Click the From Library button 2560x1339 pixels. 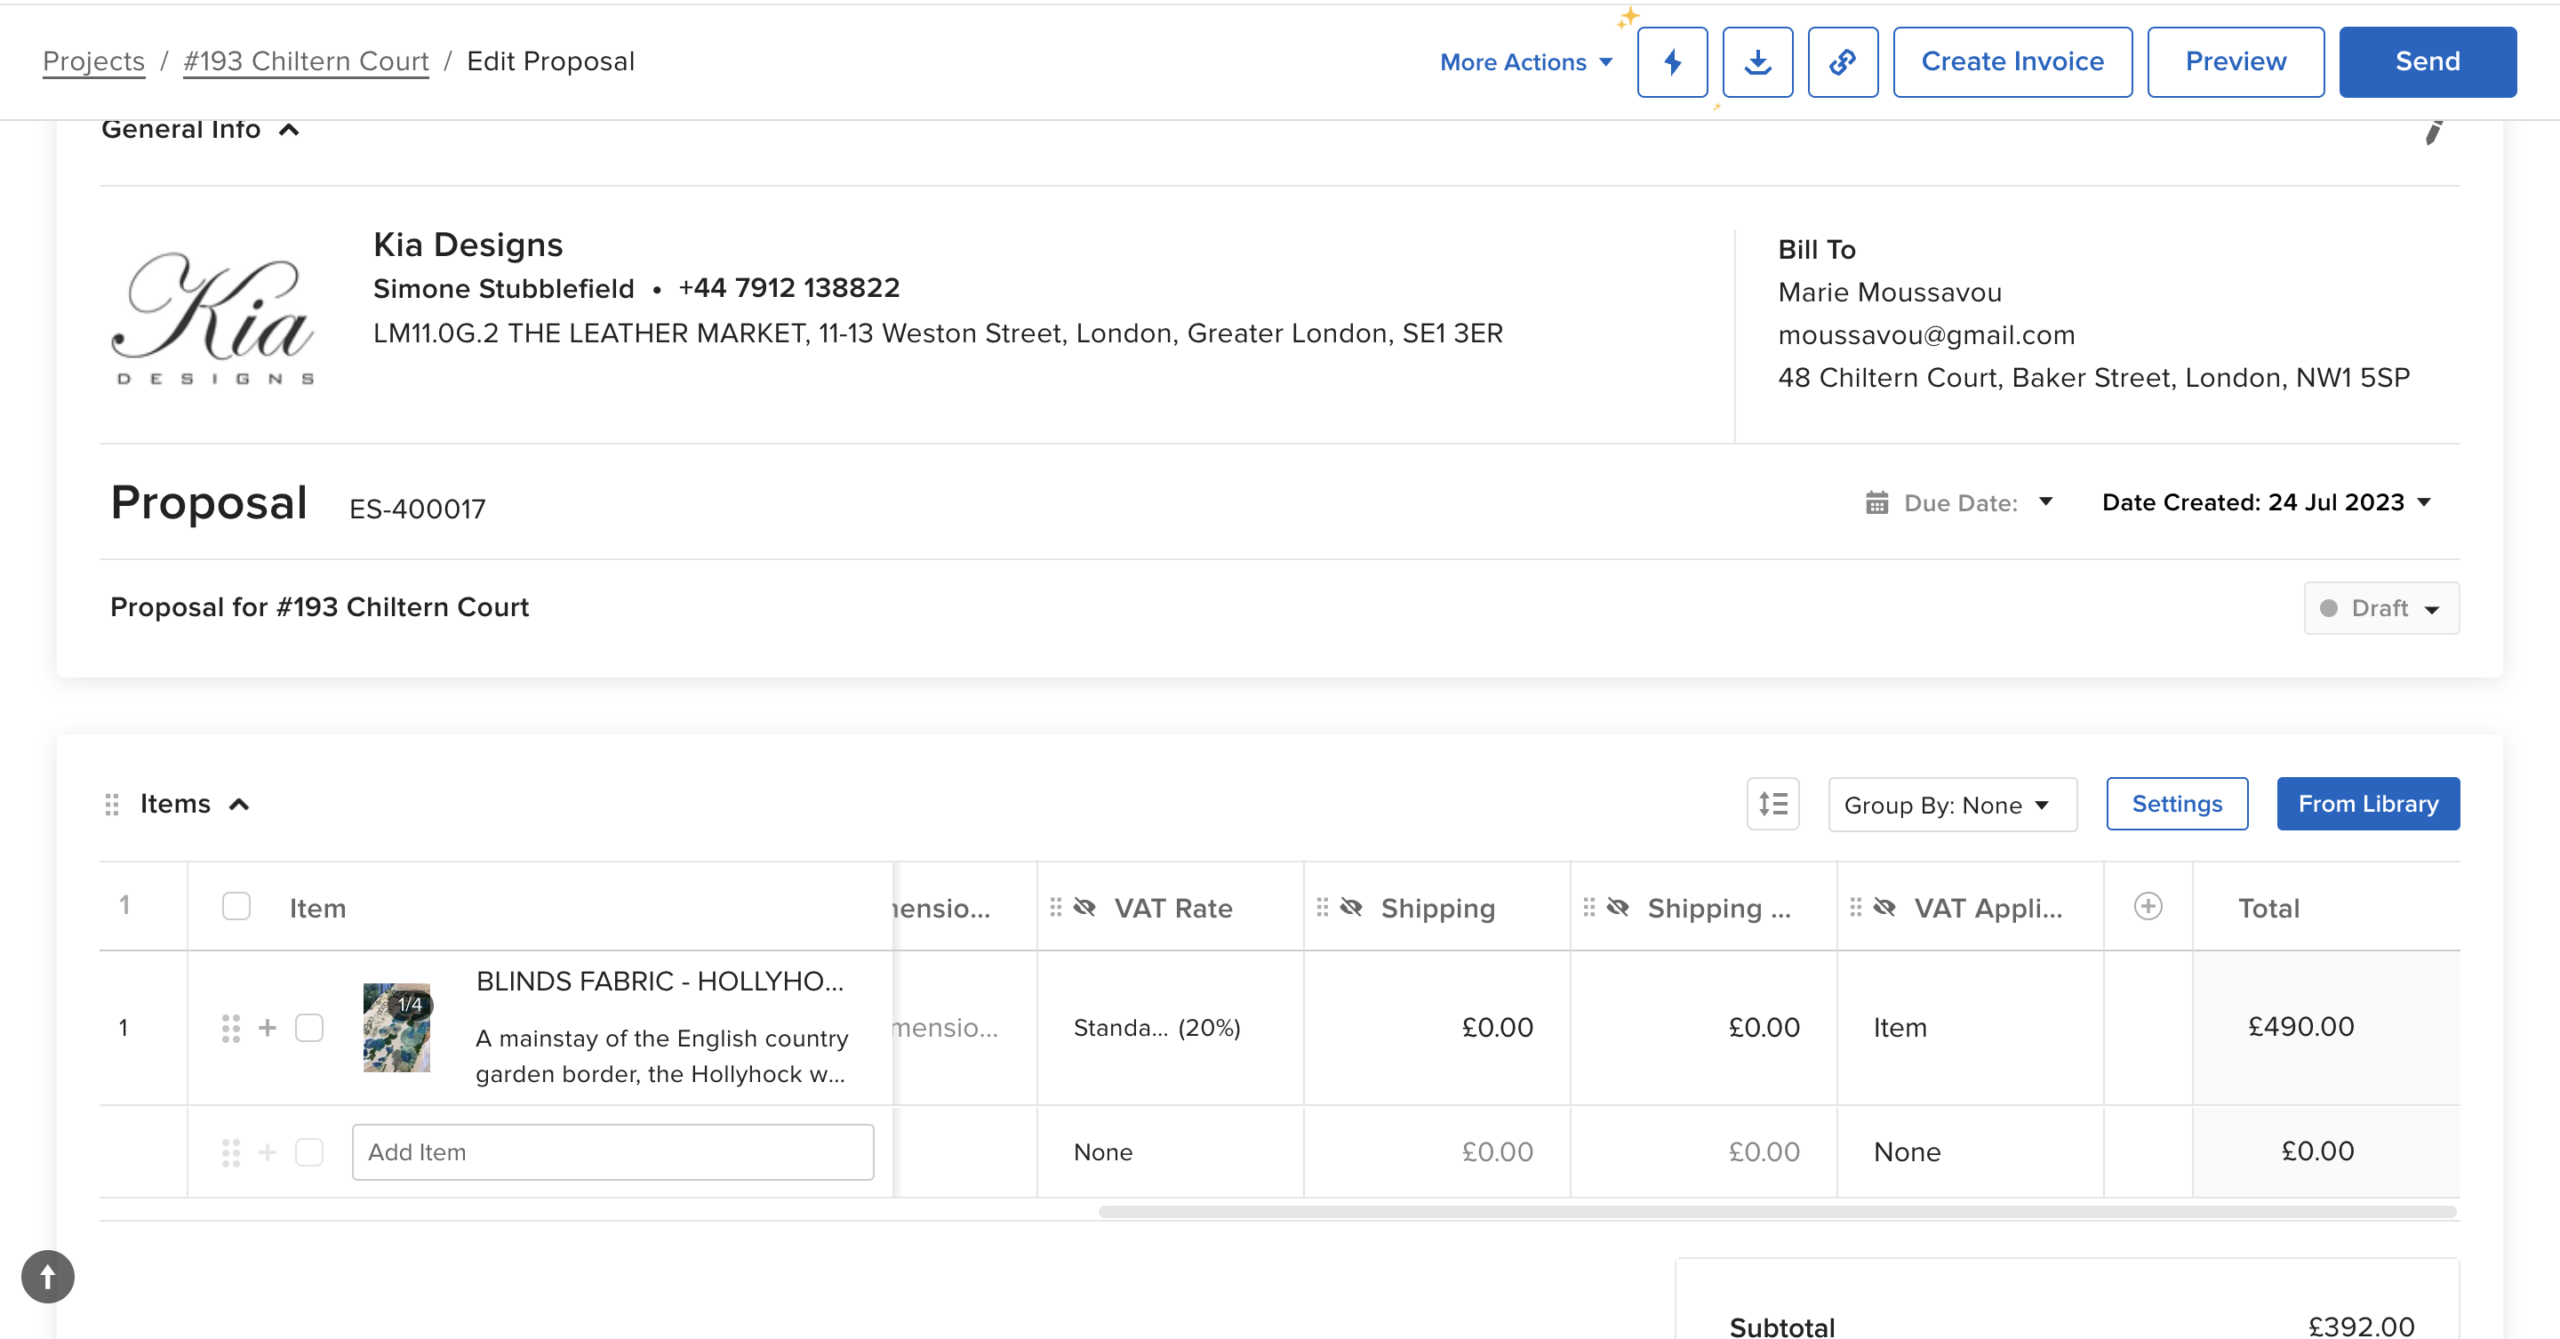tap(2367, 804)
